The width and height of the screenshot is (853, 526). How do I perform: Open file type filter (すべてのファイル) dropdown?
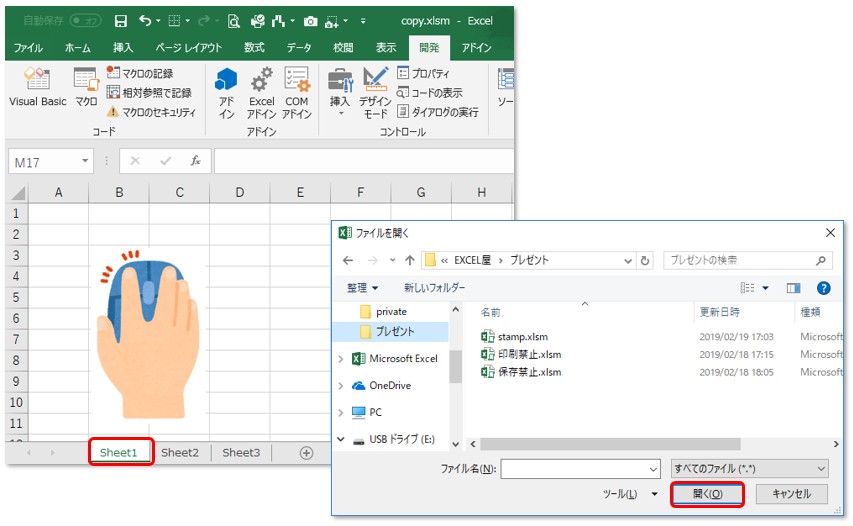click(750, 468)
